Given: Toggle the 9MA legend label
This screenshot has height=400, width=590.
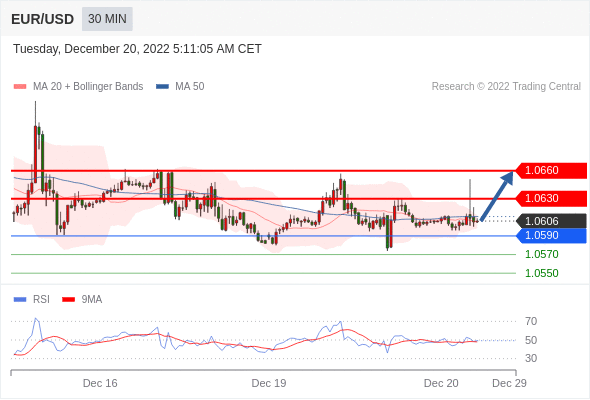Looking at the screenshot, I should tap(92, 300).
